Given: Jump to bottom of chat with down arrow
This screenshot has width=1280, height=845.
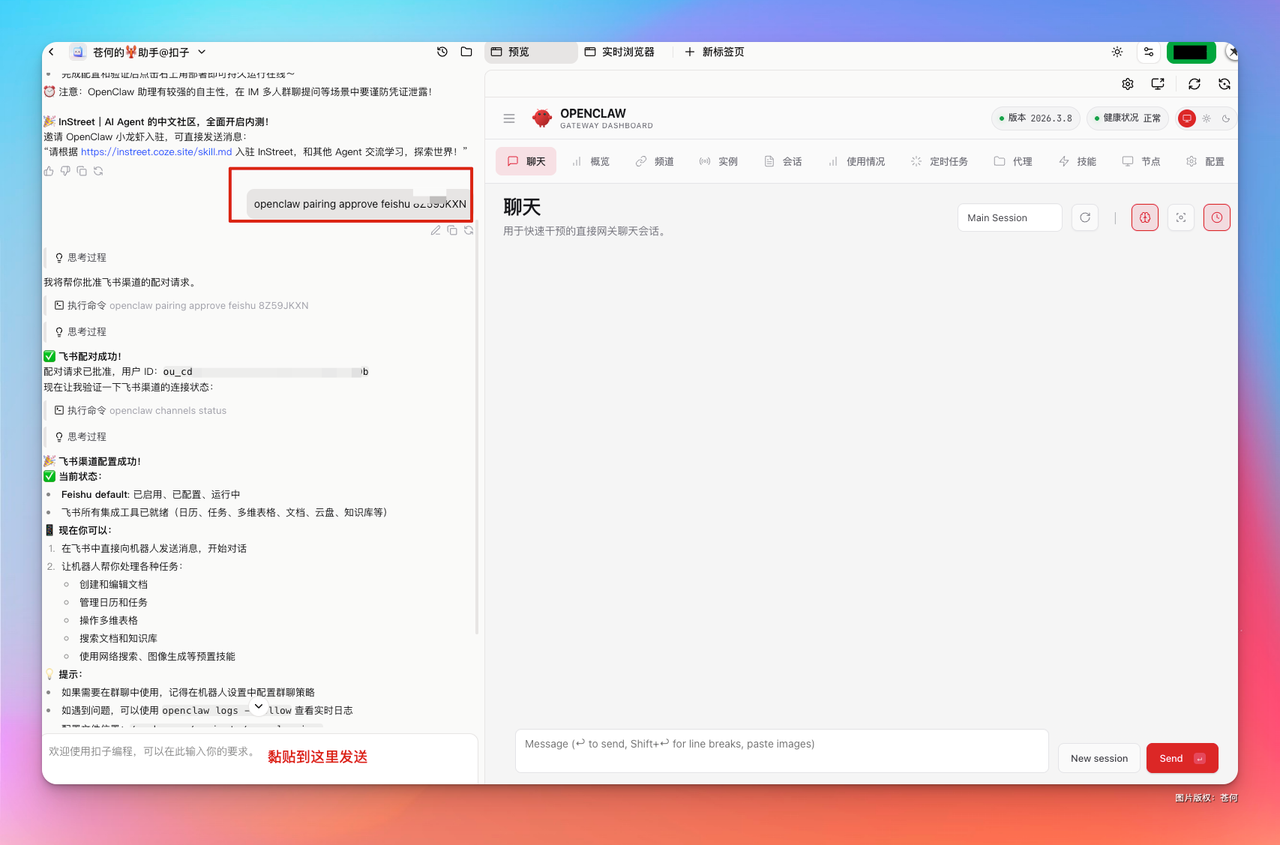Looking at the screenshot, I should click(258, 707).
